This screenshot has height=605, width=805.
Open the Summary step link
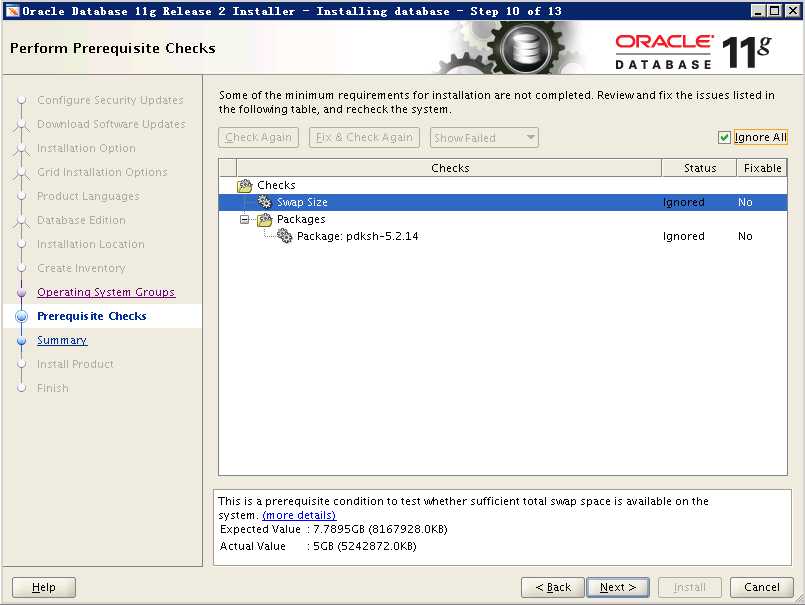point(62,341)
